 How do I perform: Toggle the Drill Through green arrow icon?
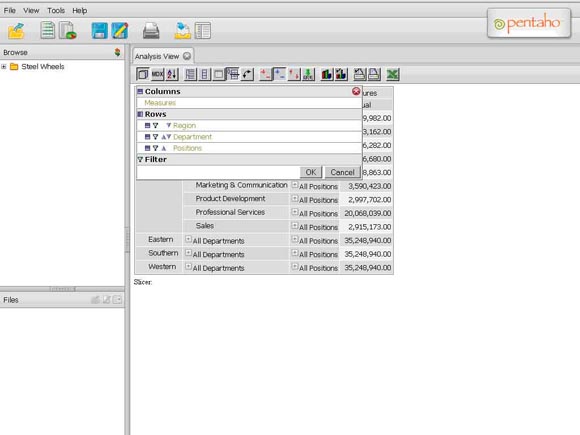[x=308, y=74]
